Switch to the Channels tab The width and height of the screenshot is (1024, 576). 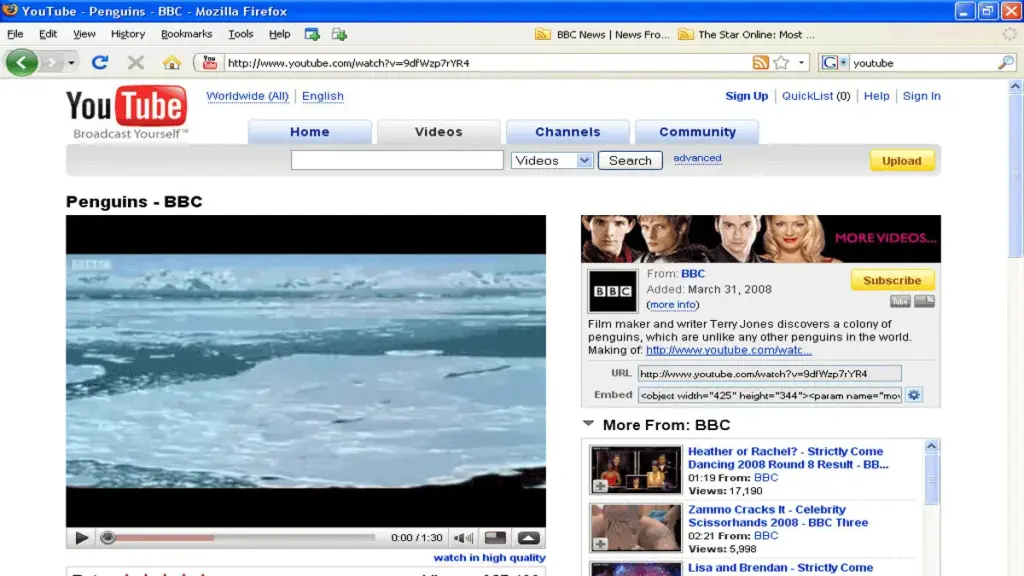(567, 132)
